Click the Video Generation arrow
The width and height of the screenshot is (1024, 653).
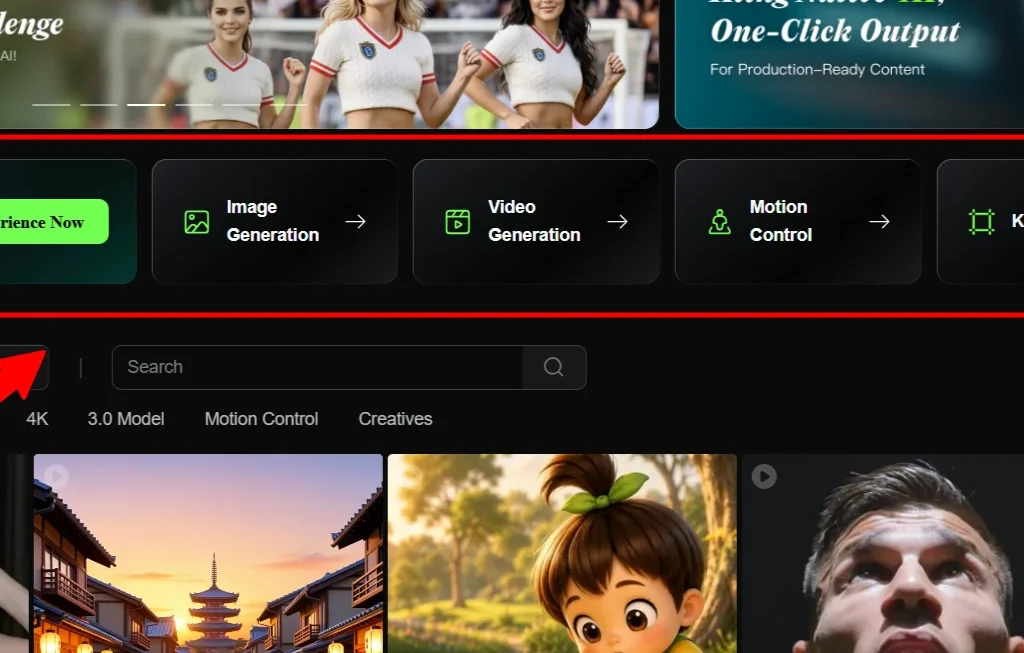coord(617,222)
